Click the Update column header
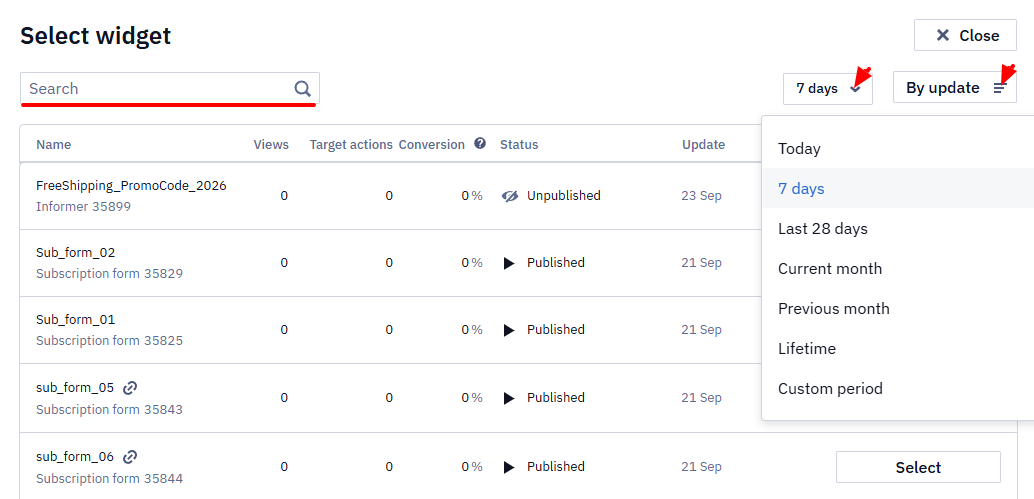 coord(704,144)
